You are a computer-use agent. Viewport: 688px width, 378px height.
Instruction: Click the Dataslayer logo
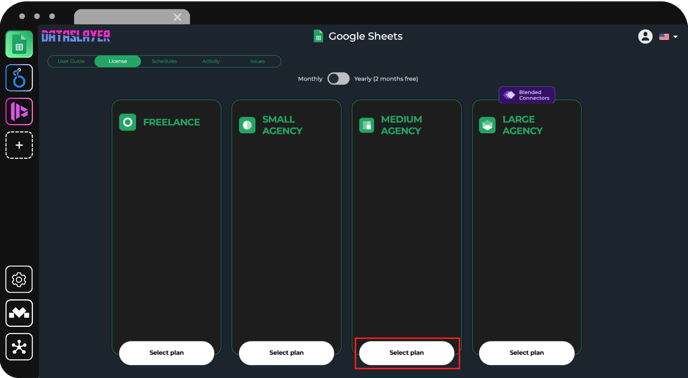75,36
